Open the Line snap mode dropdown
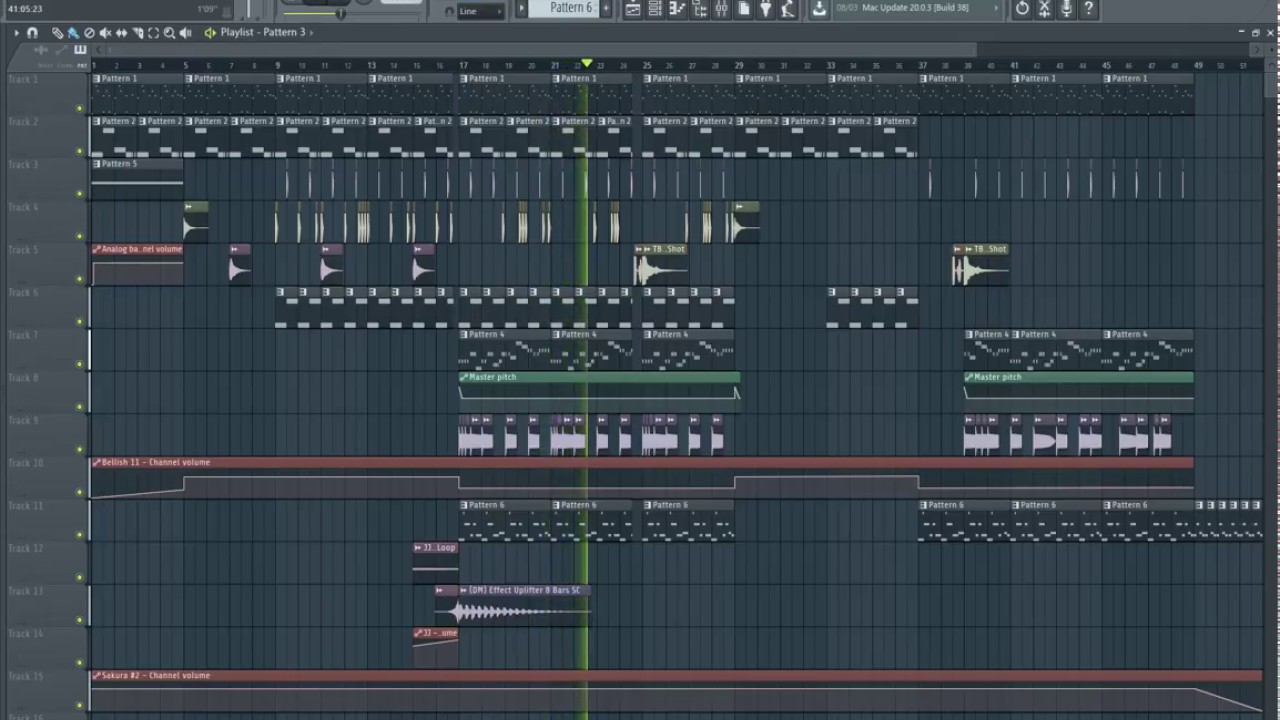This screenshot has height=720, width=1280. (x=481, y=11)
